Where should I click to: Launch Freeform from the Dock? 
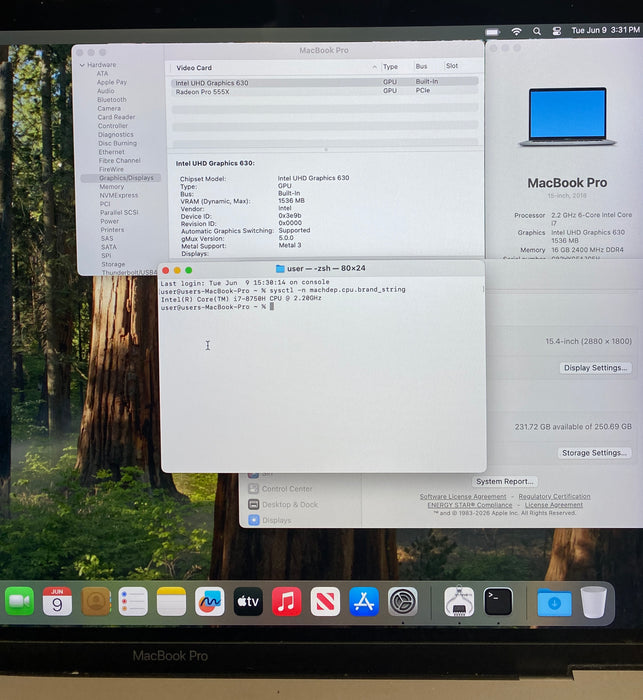210,602
